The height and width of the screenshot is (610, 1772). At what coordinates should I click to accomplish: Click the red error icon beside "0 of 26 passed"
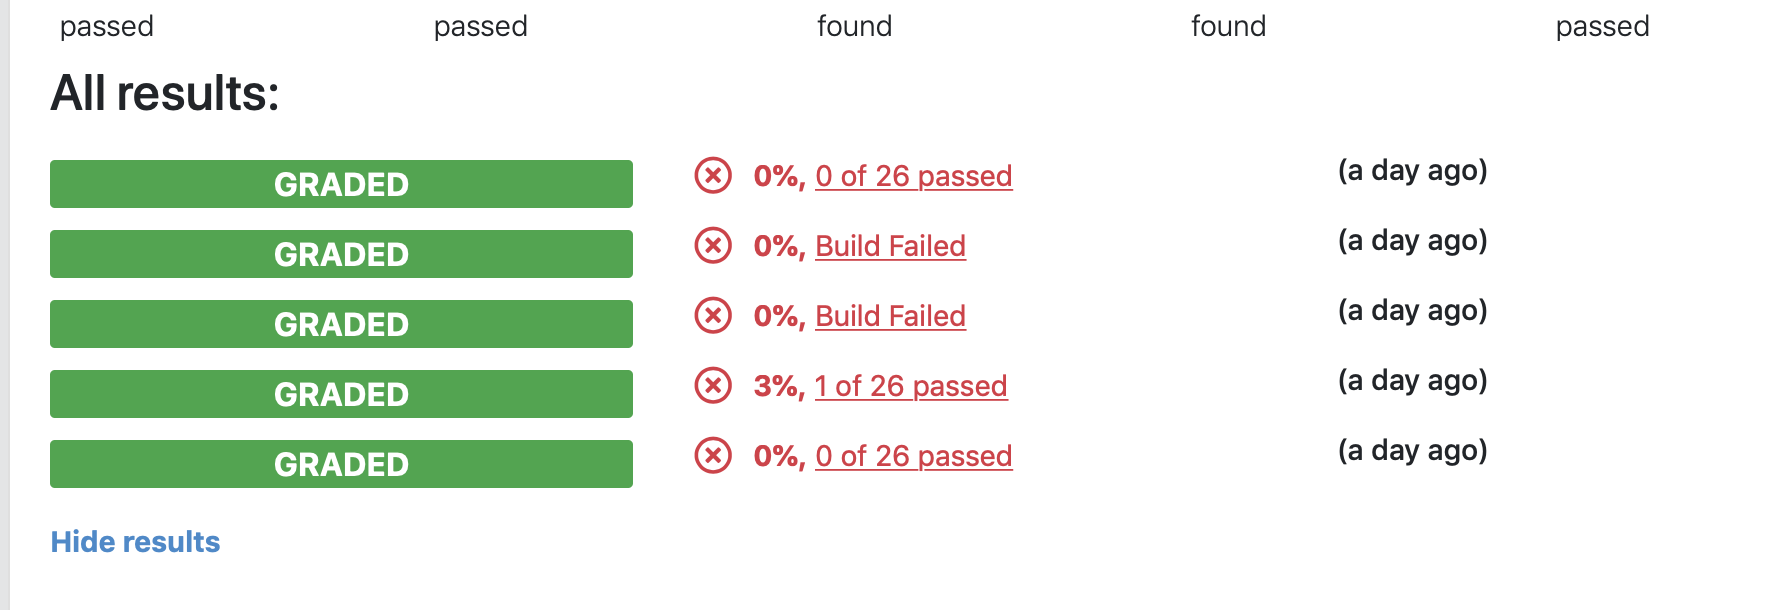712,176
